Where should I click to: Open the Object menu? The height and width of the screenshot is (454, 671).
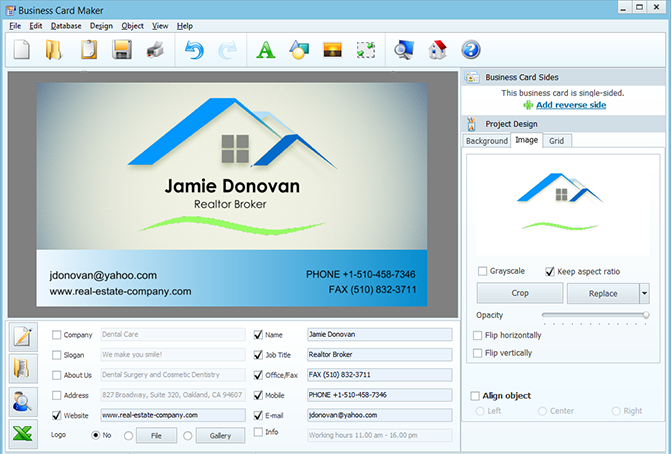tap(132, 26)
